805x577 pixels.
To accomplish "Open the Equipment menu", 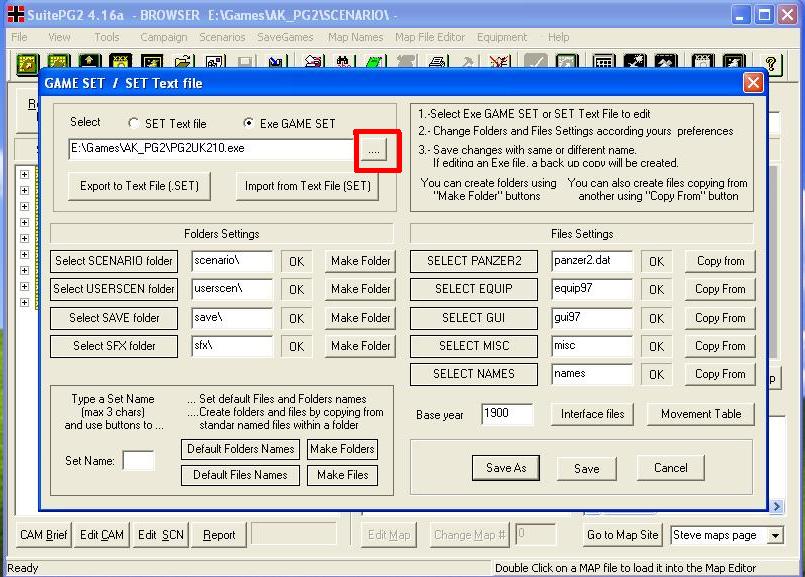I will click(502, 37).
